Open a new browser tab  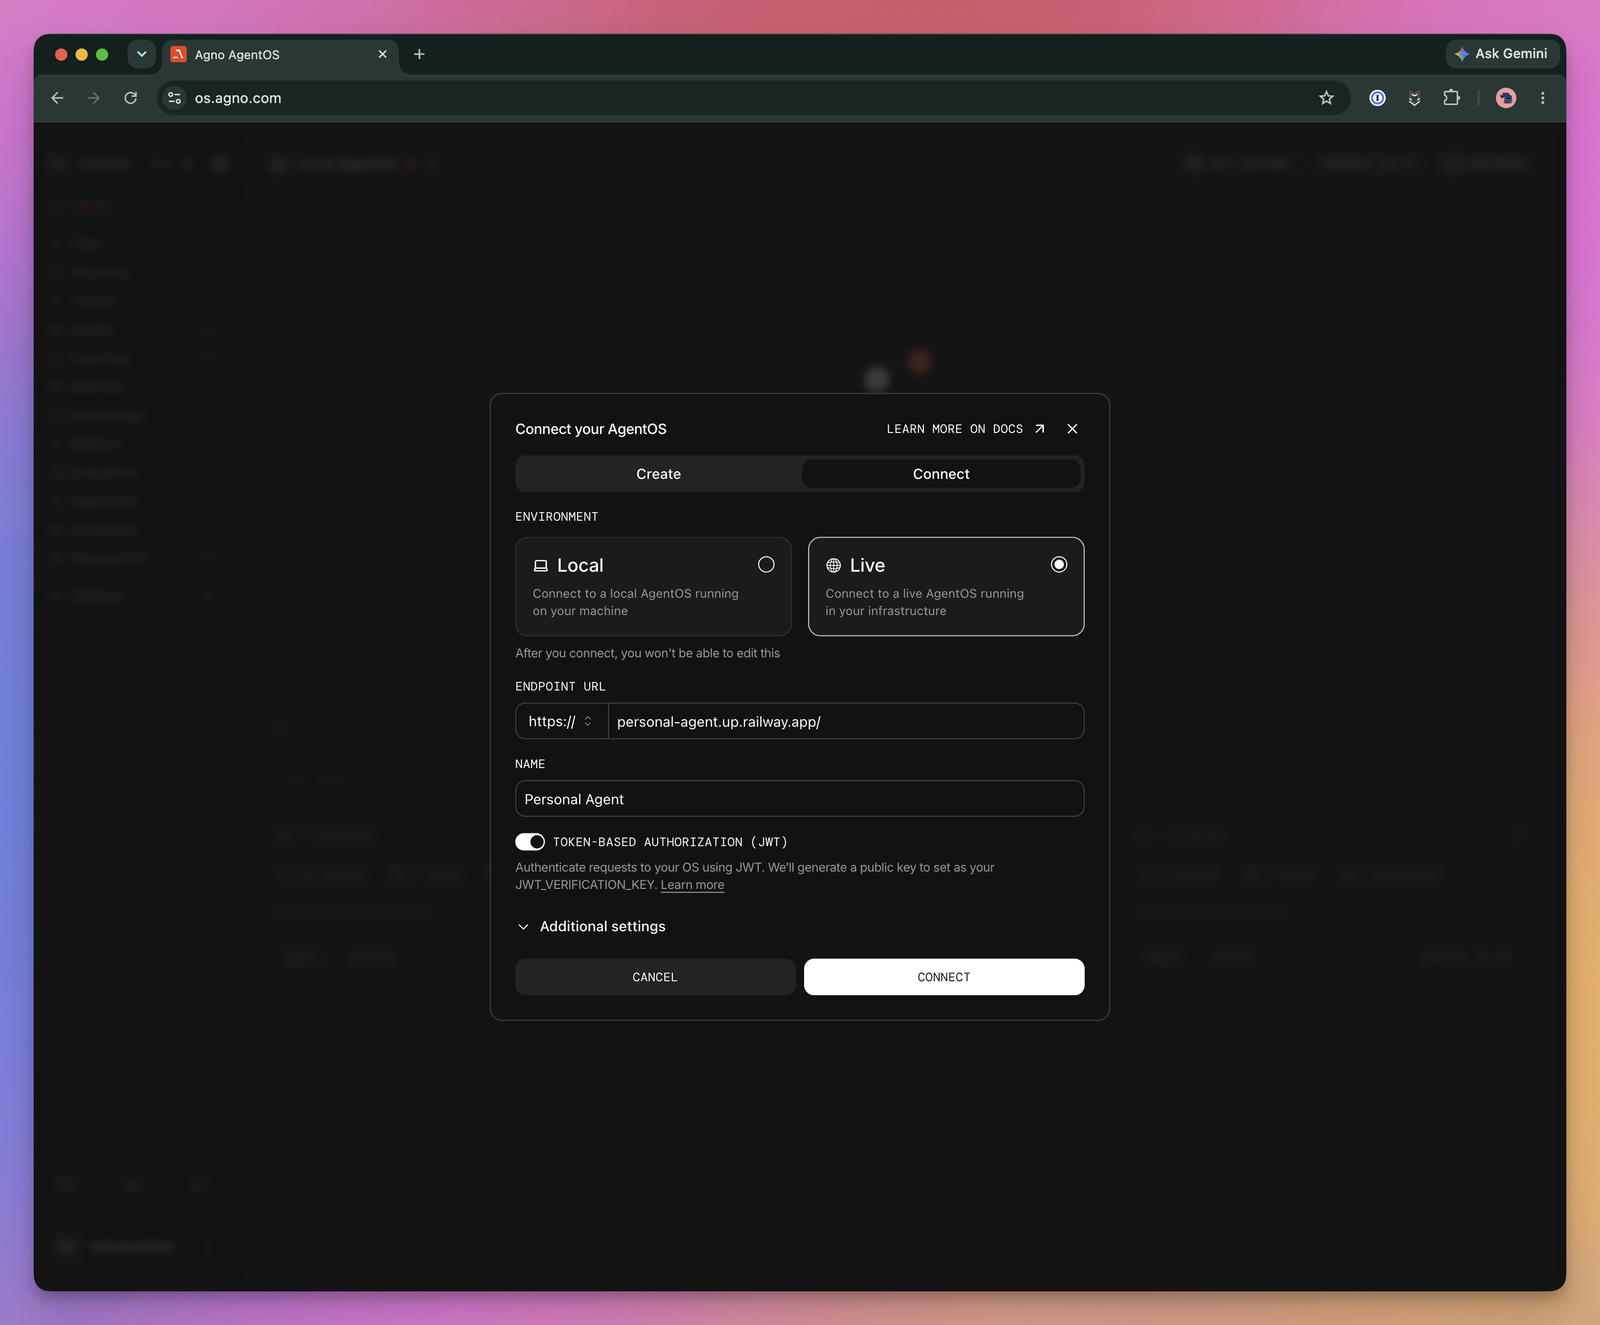click(x=419, y=54)
